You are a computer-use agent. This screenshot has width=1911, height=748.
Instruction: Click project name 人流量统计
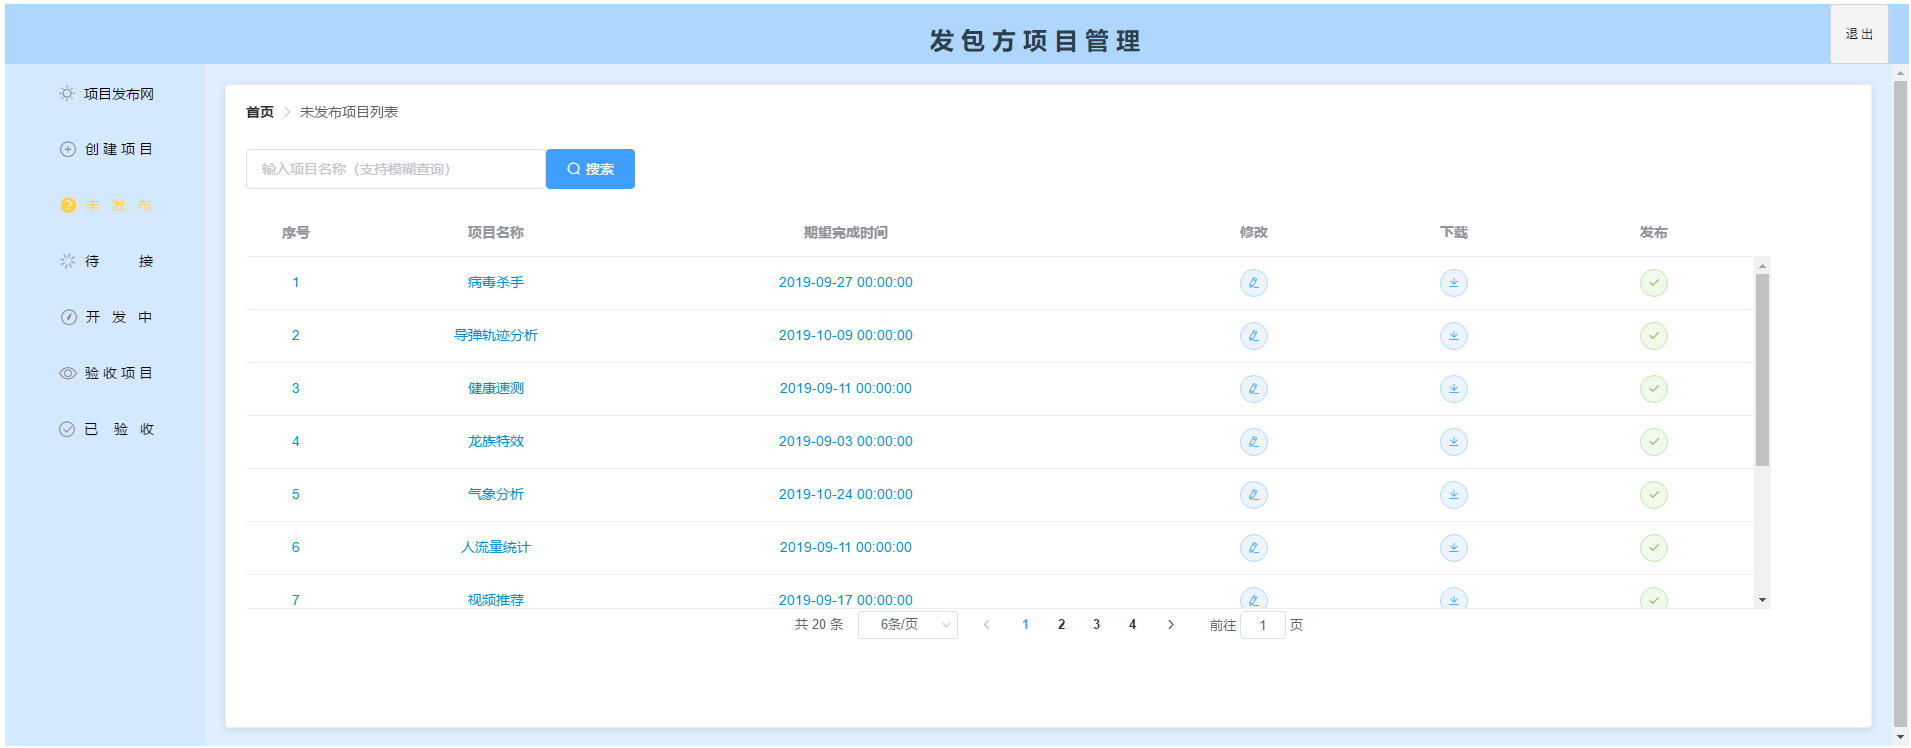(496, 548)
